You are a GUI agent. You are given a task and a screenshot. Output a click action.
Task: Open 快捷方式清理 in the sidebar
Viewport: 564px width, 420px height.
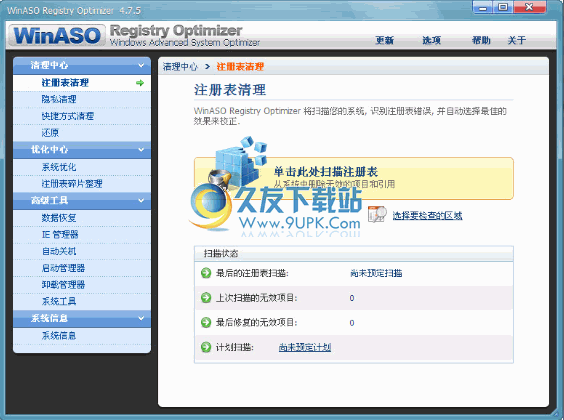pyautogui.click(x=82, y=116)
